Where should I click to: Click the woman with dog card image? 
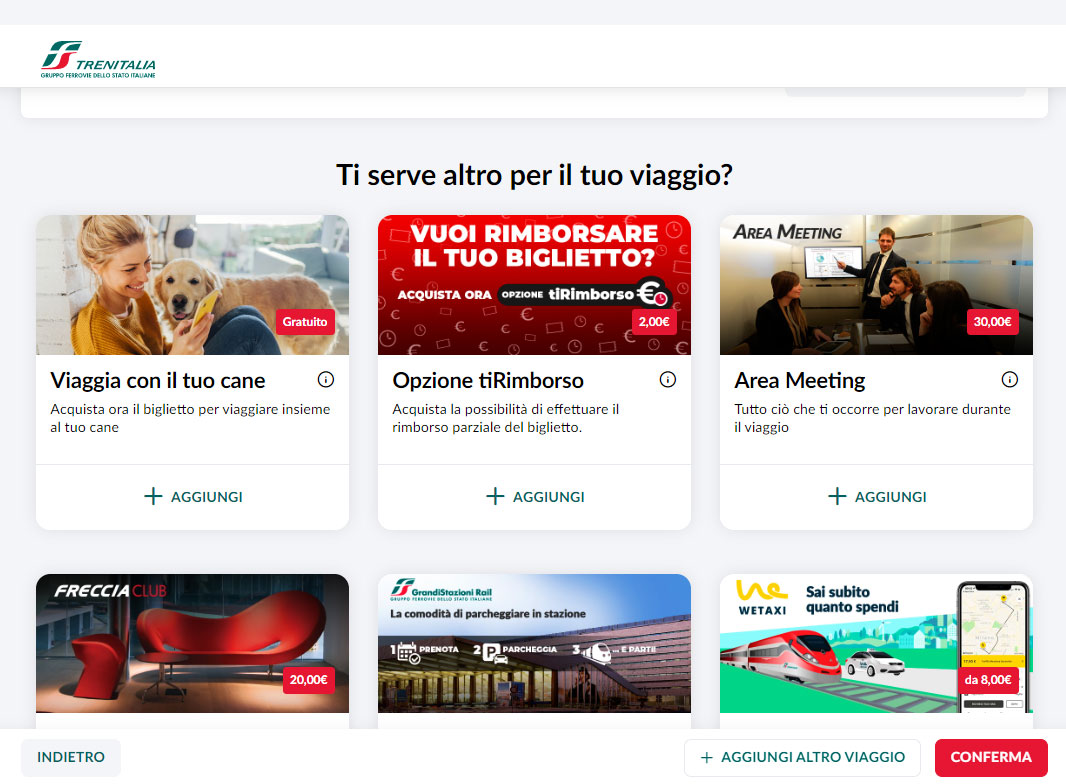tap(192, 285)
